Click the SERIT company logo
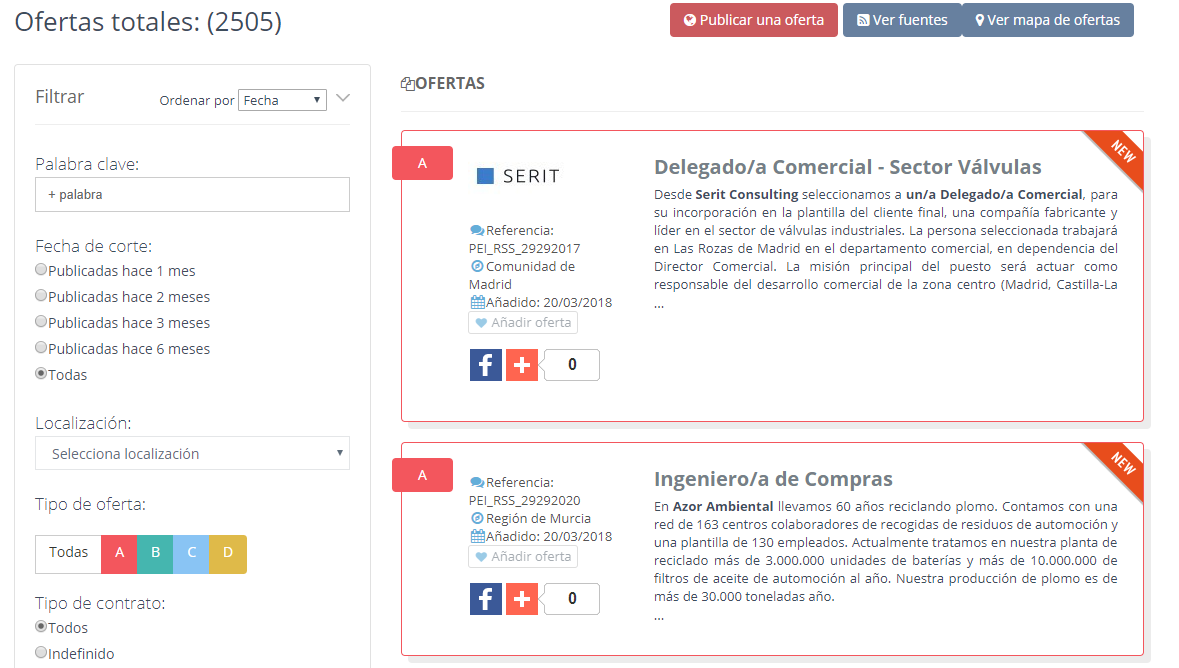The width and height of the screenshot is (1179, 668). [518, 177]
